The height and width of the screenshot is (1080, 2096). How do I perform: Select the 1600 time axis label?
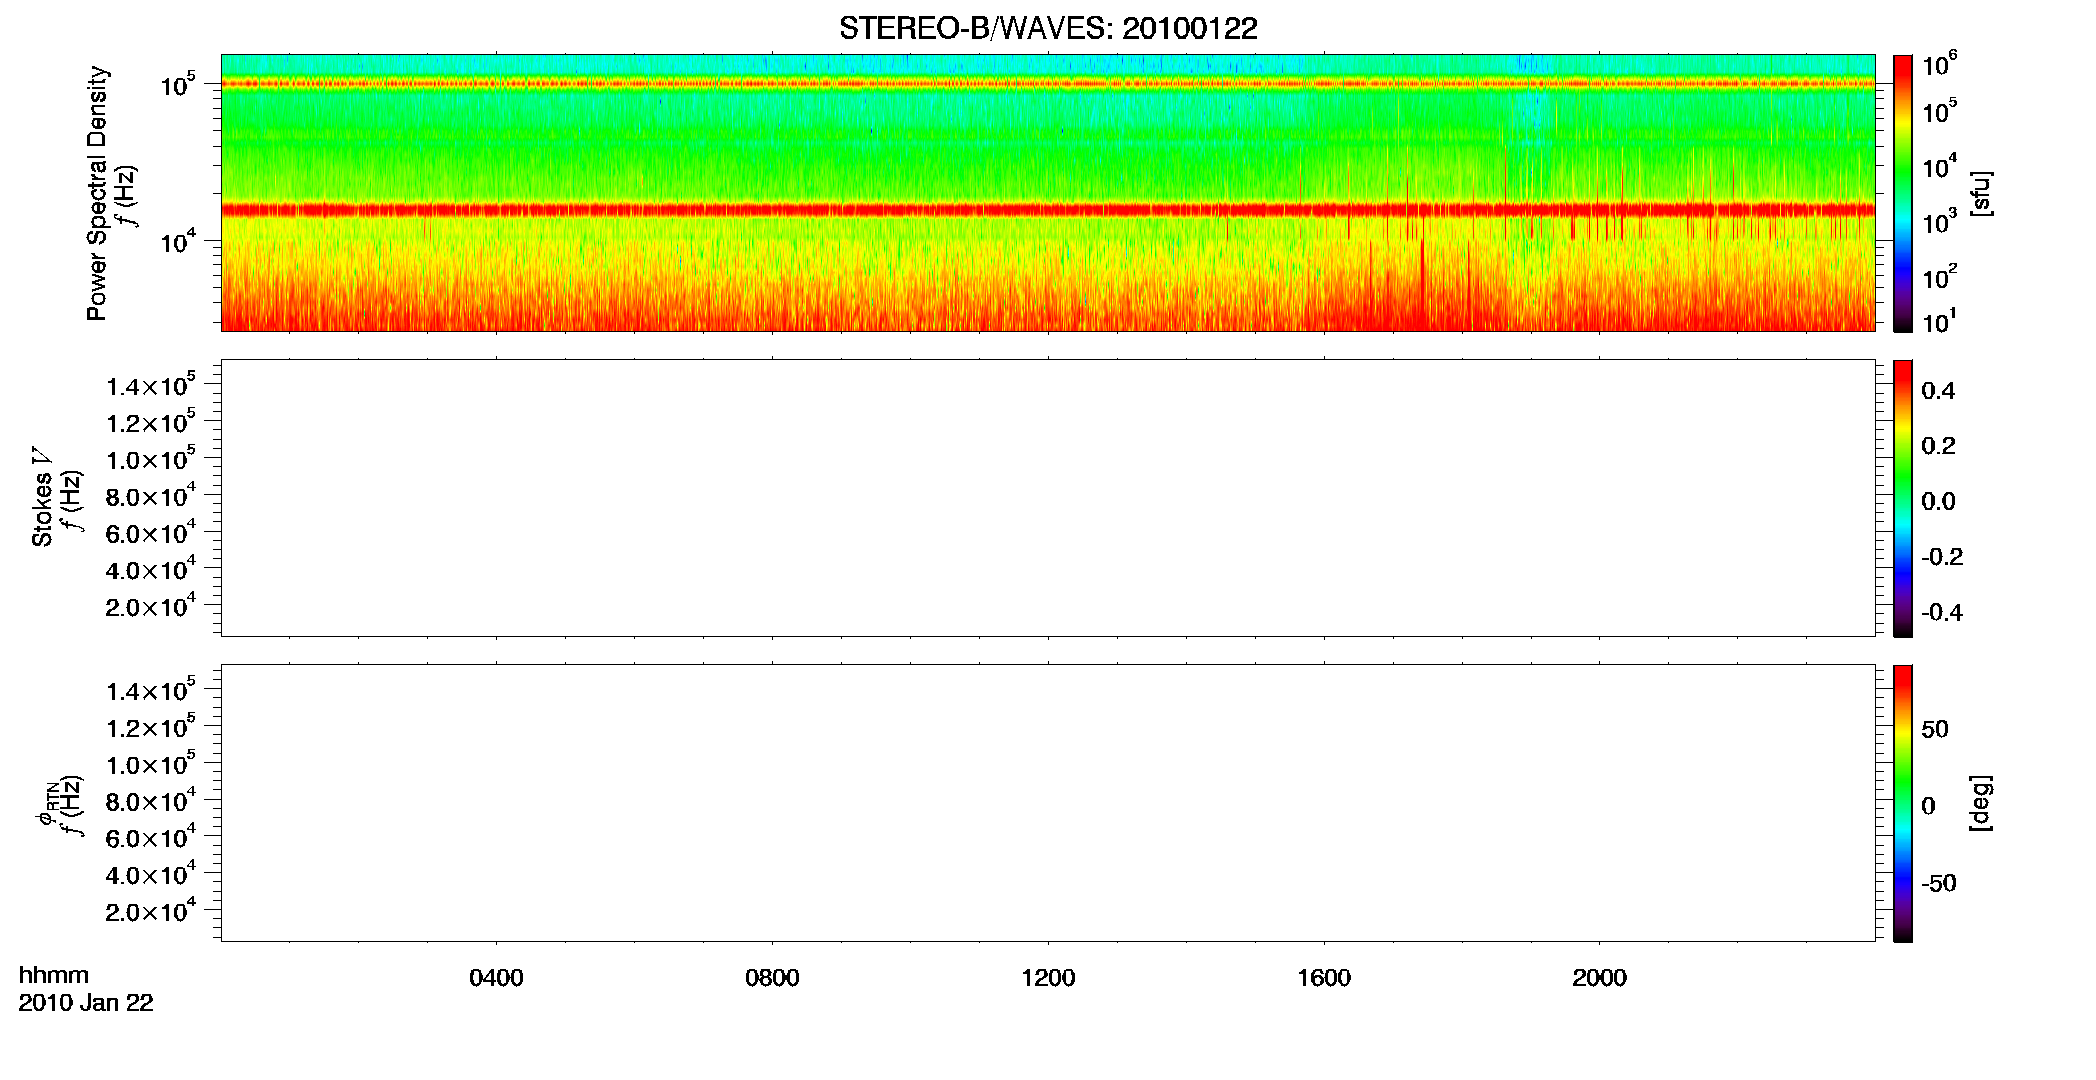tap(1324, 978)
